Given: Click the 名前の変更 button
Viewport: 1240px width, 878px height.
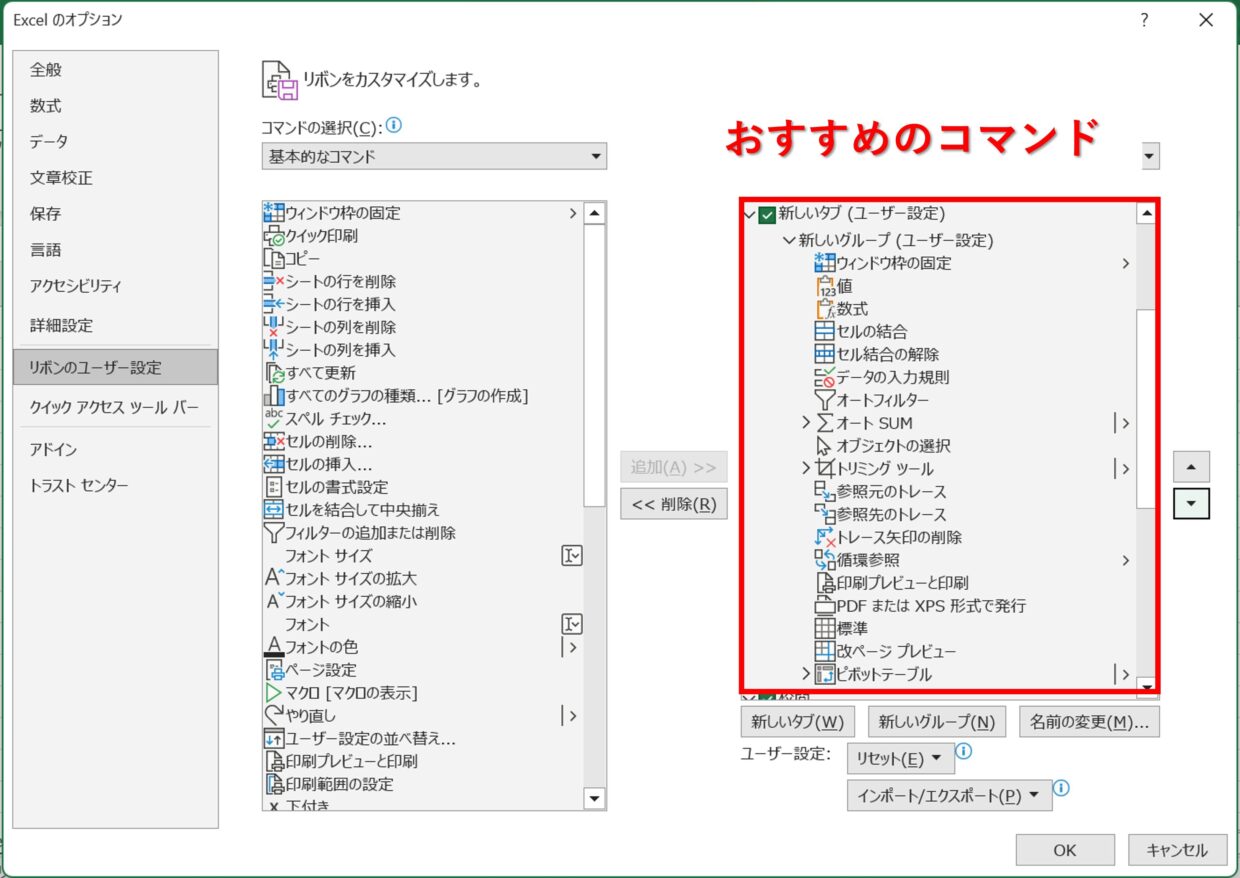Looking at the screenshot, I should click(x=1089, y=721).
